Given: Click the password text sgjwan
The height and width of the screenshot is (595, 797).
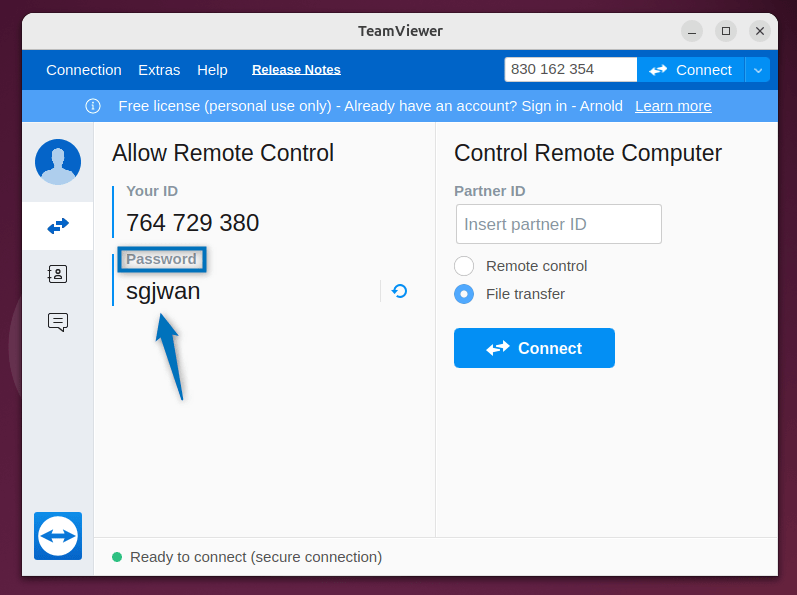Looking at the screenshot, I should (x=163, y=292).
